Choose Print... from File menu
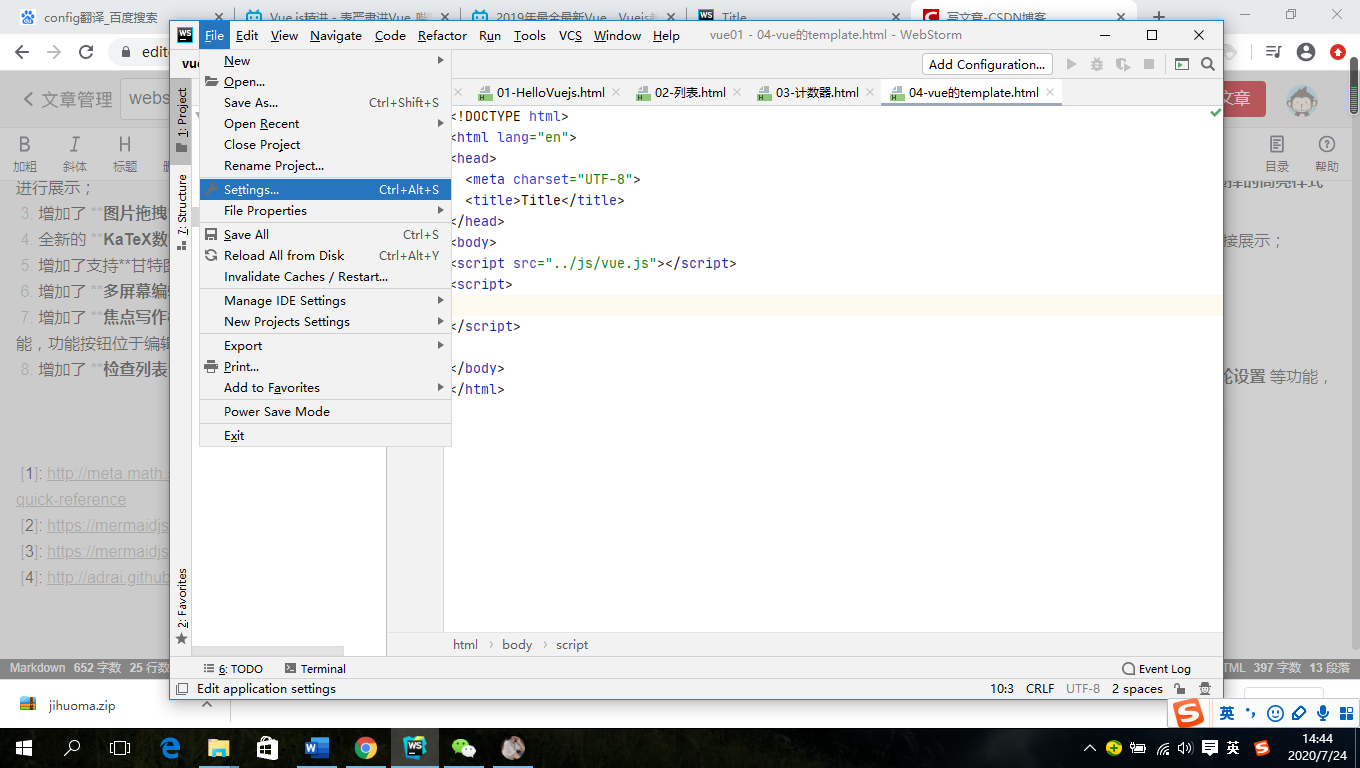 (x=325, y=367)
